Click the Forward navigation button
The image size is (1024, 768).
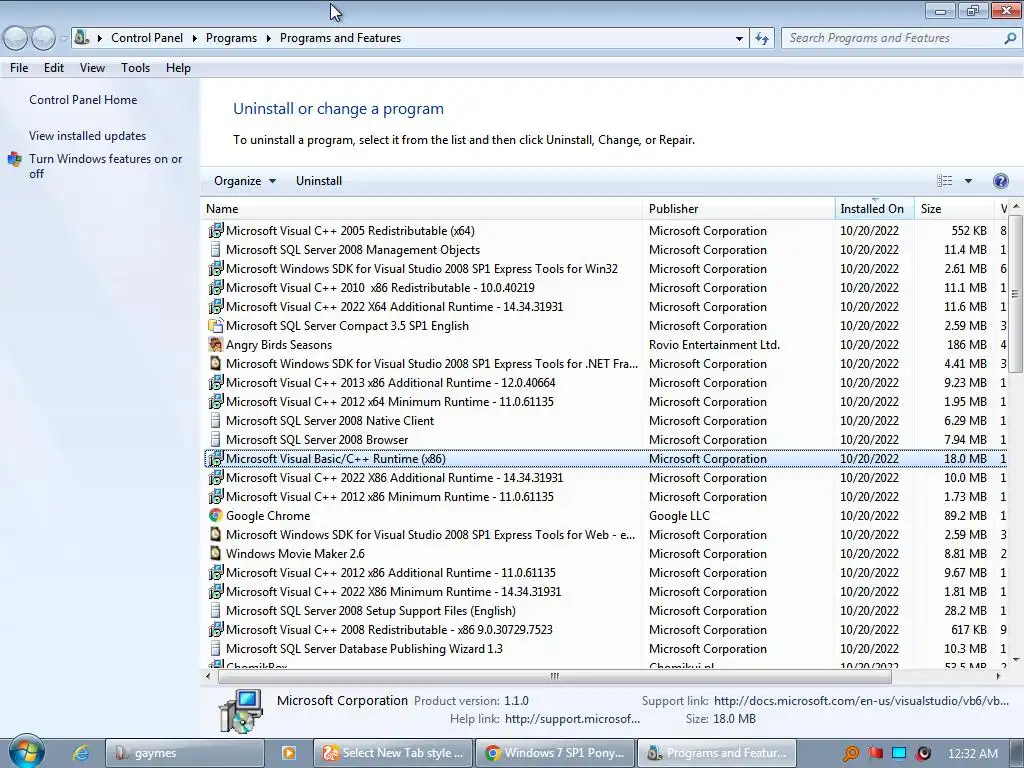(x=43, y=38)
